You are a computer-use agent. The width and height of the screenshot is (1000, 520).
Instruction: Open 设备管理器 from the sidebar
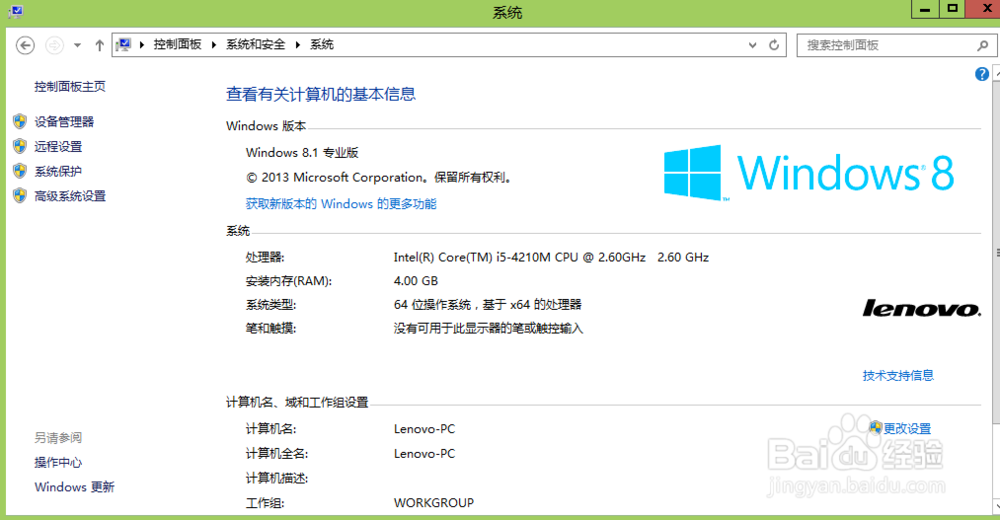tap(64, 122)
